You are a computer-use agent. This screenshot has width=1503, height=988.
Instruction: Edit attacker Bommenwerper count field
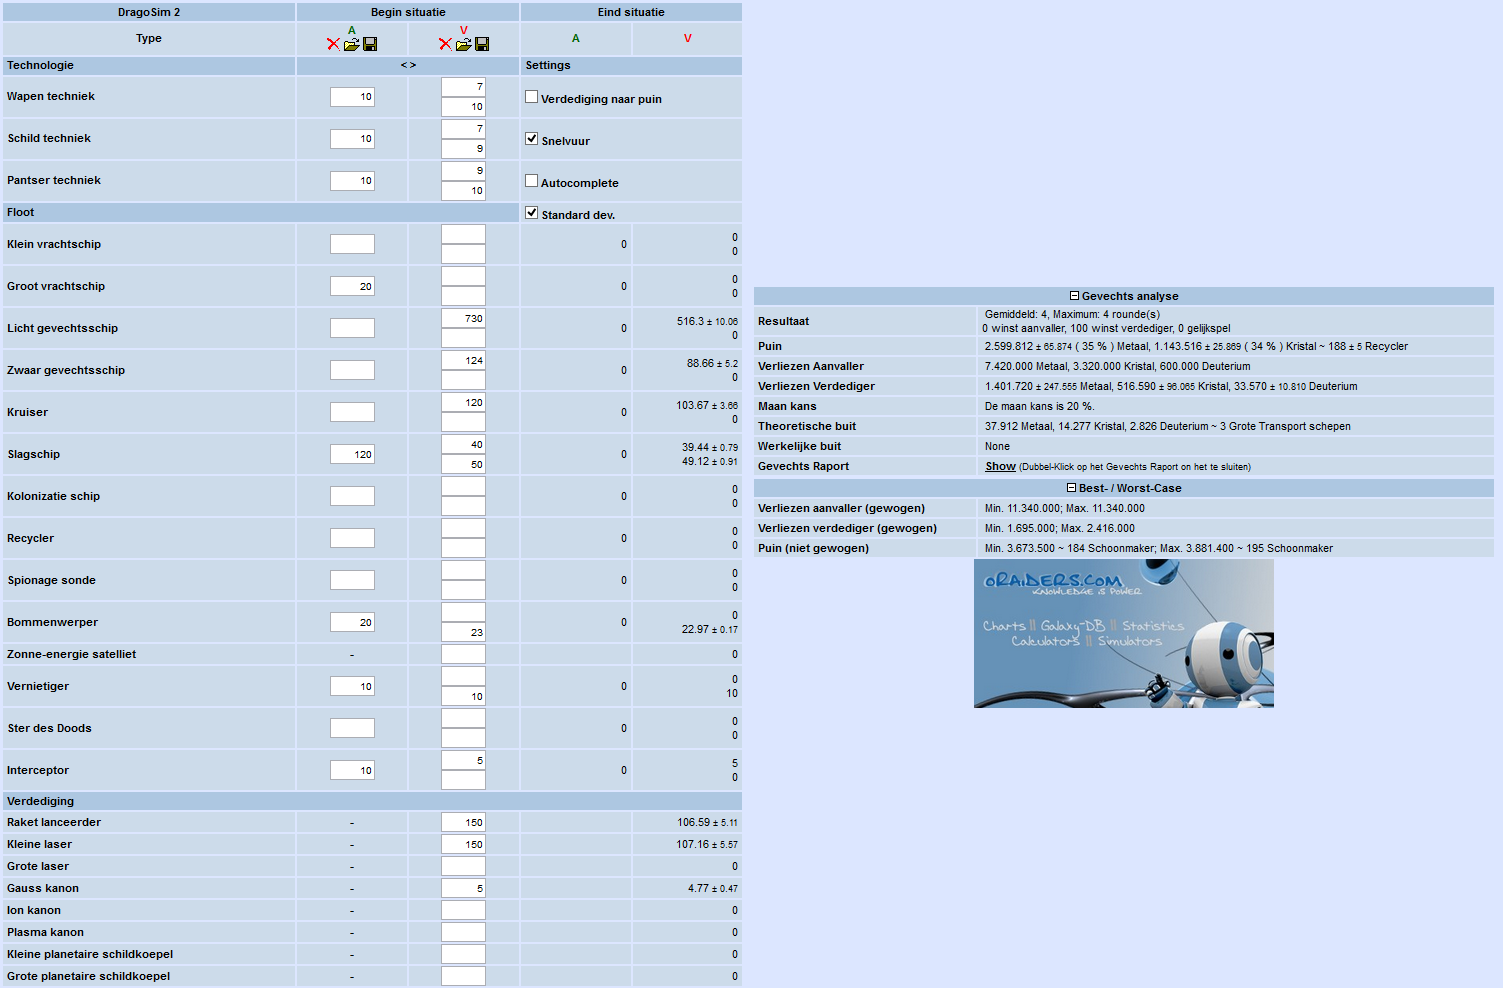pos(352,622)
